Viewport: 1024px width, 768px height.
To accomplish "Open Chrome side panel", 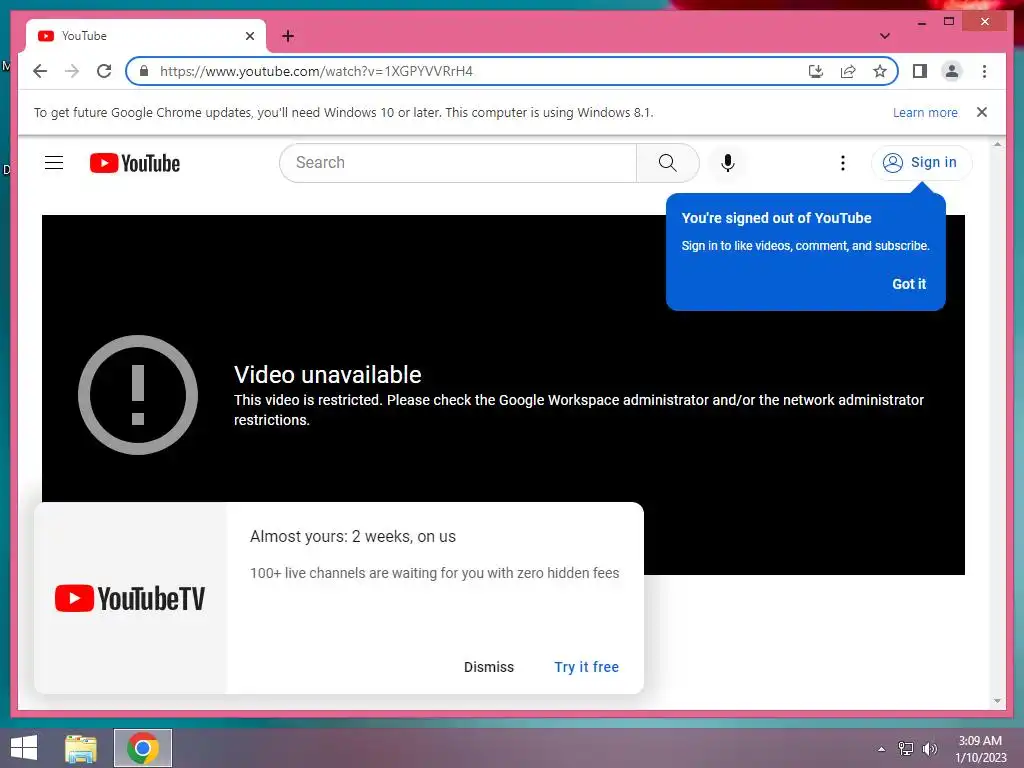I will pos(920,71).
